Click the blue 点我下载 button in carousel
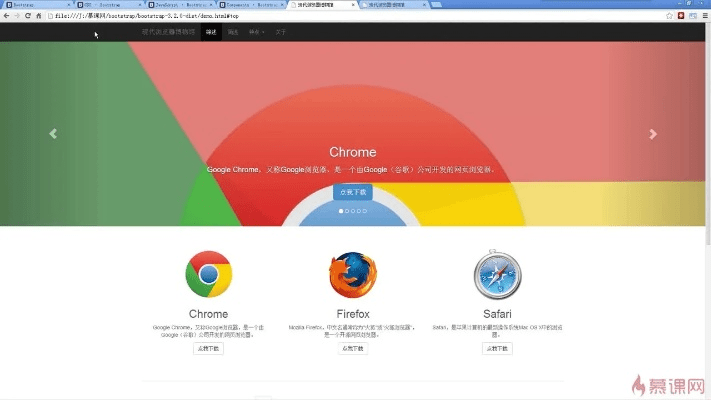 tap(352, 192)
